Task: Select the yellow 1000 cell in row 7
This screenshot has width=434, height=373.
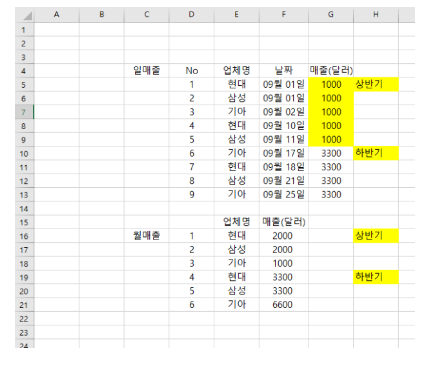Action: click(x=331, y=112)
